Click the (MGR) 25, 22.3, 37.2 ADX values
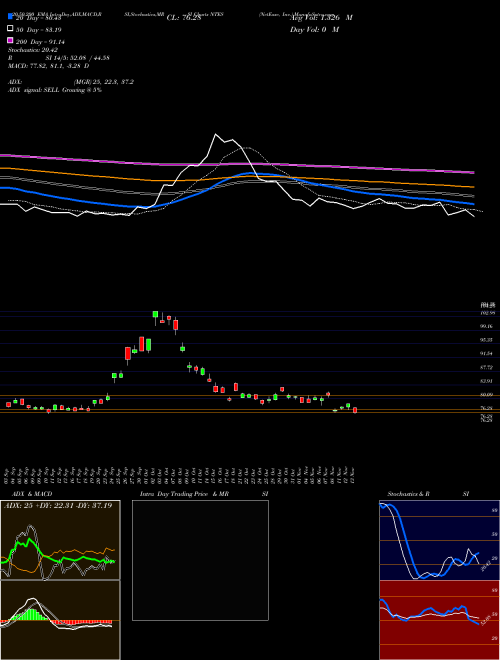Viewport: 500px width, 660px height. point(104,82)
